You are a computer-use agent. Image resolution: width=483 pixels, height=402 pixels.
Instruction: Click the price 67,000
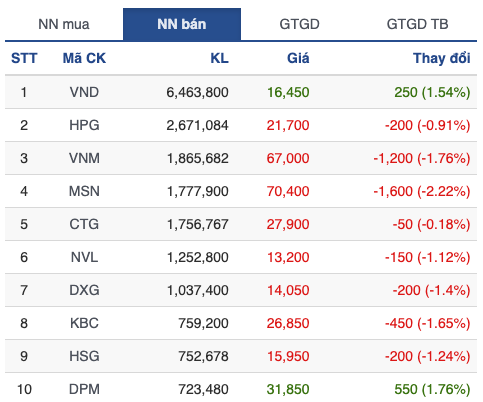(288, 158)
